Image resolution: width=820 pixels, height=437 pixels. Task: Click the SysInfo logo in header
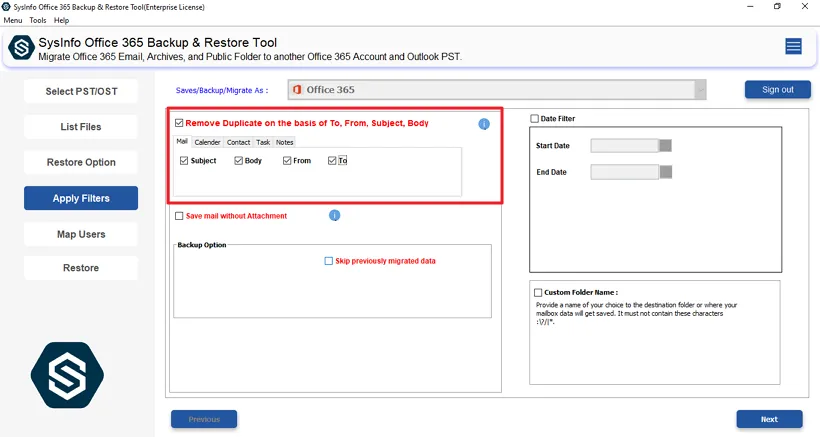pos(21,48)
